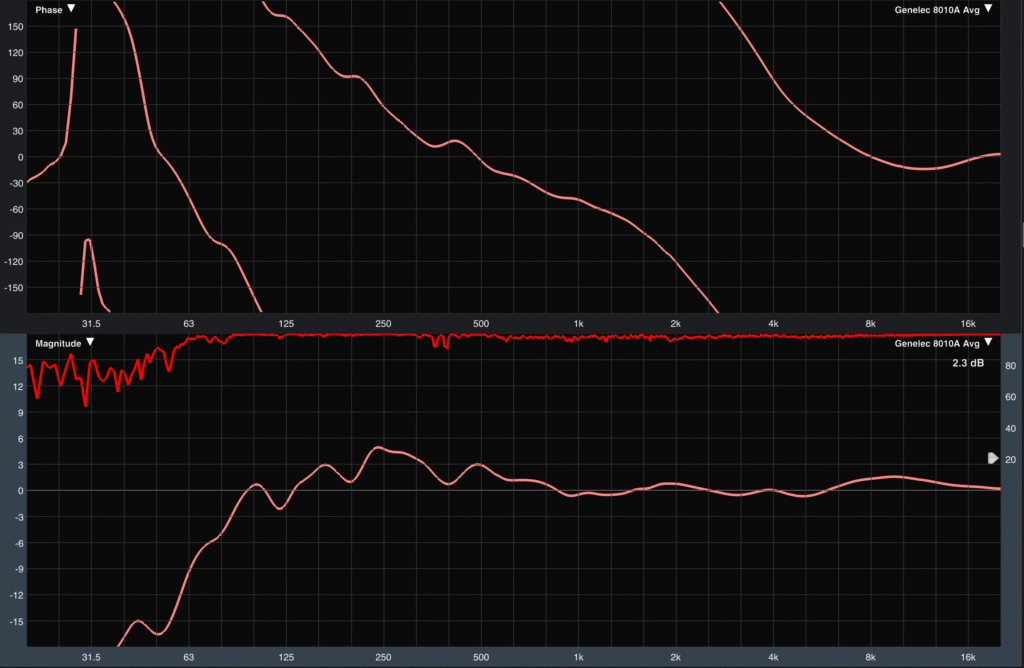
Task: Click the magnitude trace peak near 250 Hz
Action: coord(377,448)
